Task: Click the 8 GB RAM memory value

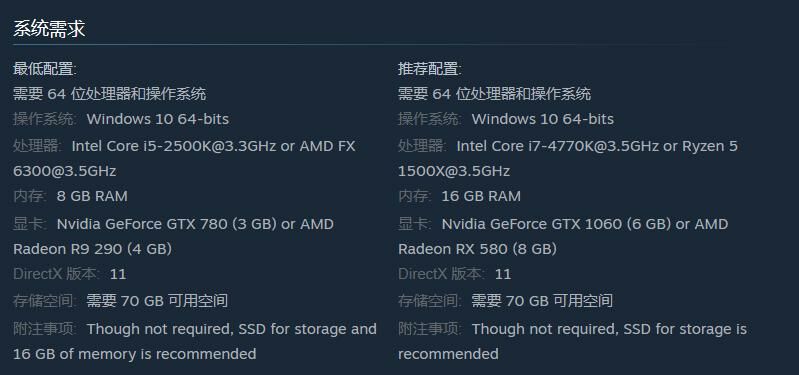Action: click(x=92, y=196)
